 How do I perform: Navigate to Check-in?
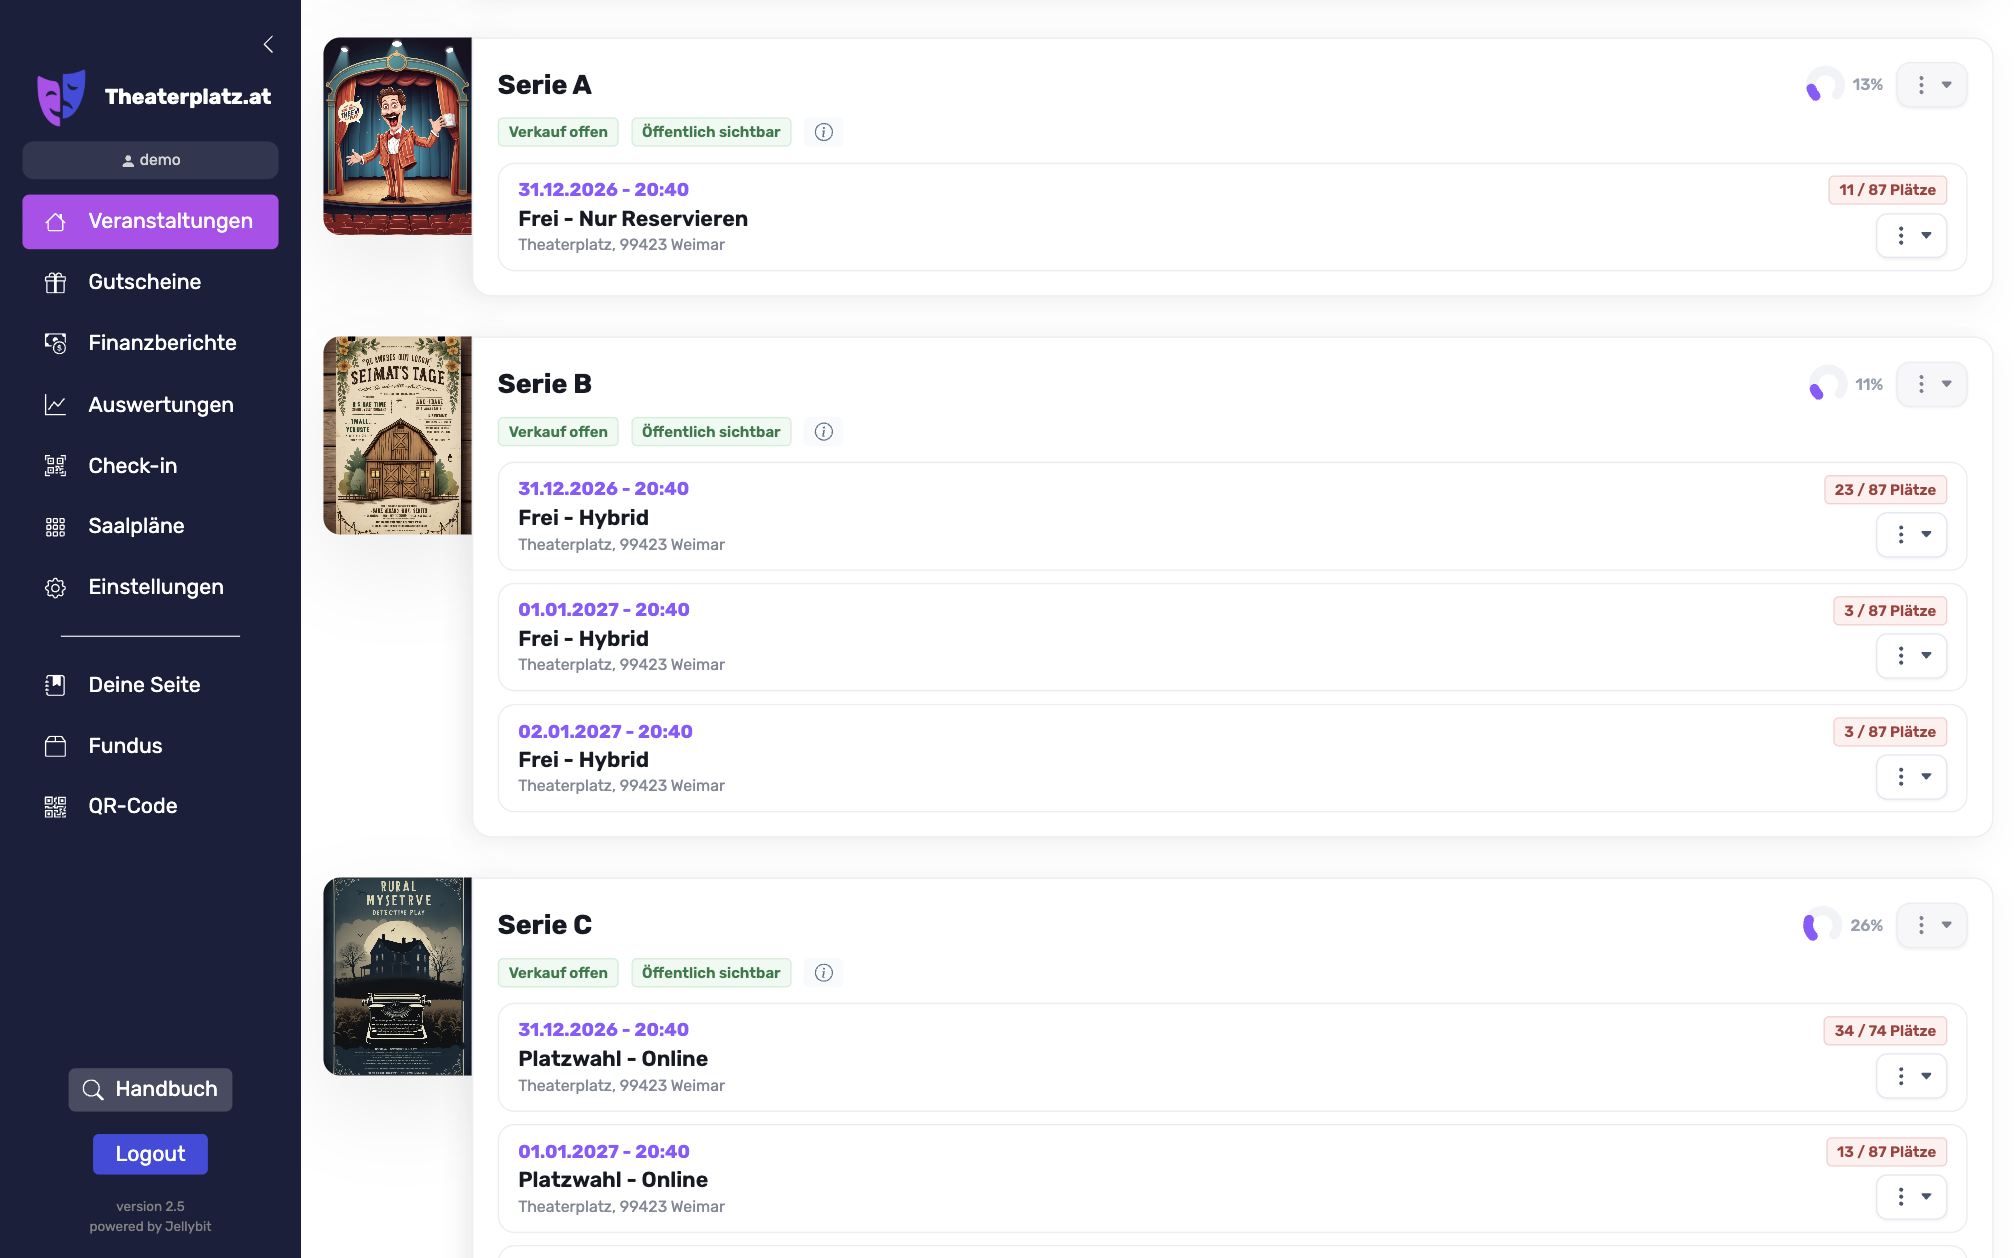(x=150, y=466)
